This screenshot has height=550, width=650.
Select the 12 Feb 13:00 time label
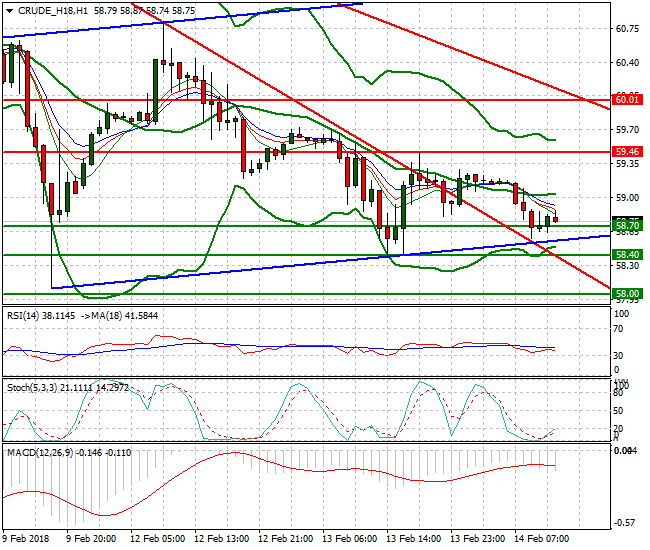[x=221, y=539]
